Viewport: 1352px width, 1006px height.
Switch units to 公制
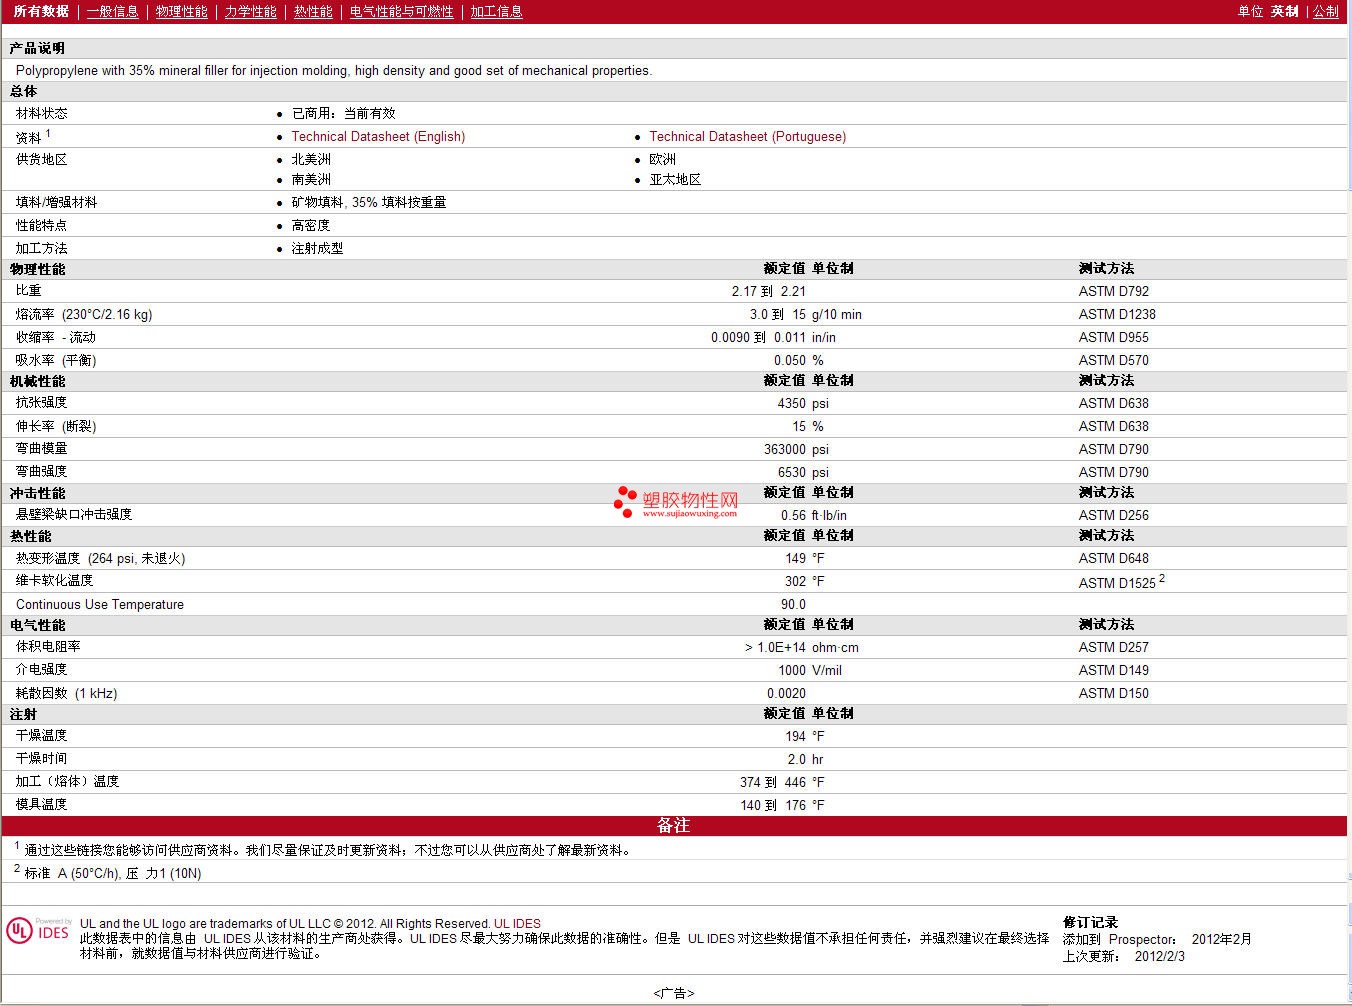click(1326, 11)
